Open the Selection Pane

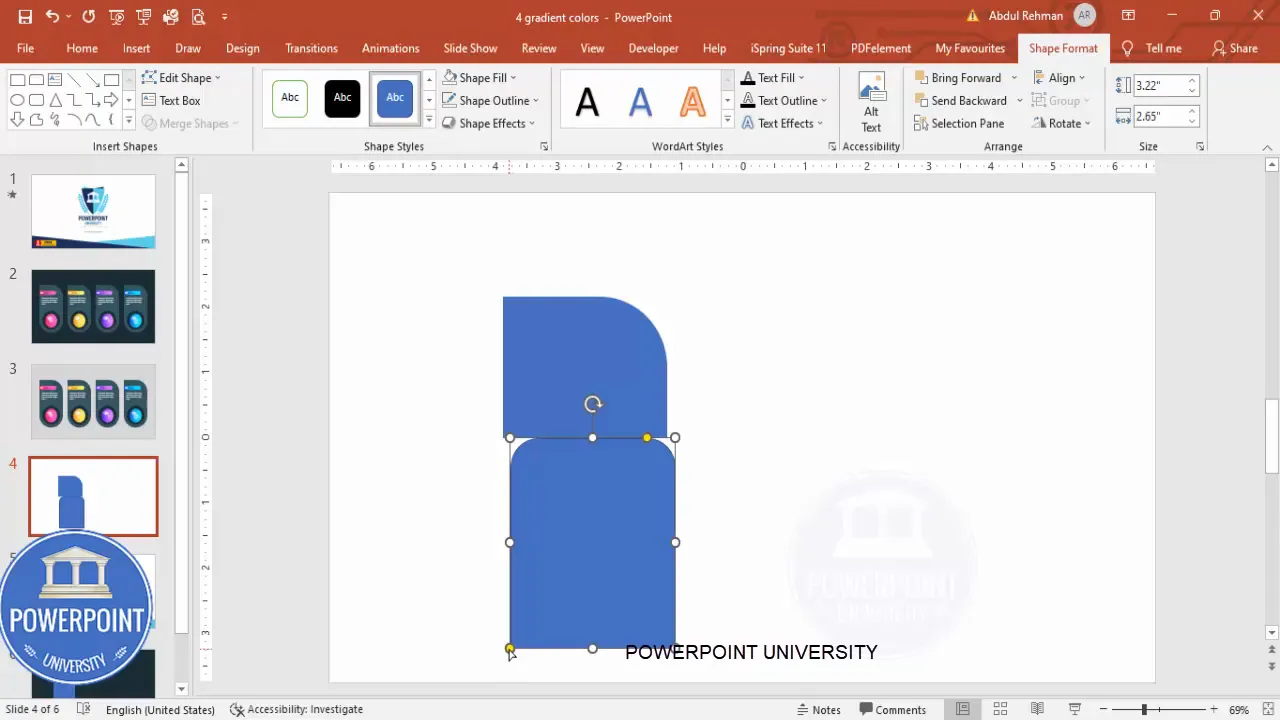[x=959, y=123]
